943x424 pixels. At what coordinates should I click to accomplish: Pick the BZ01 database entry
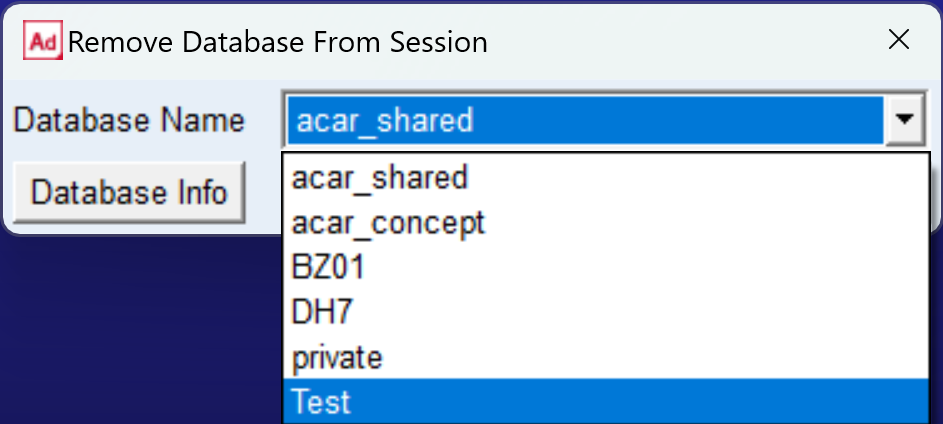328,268
